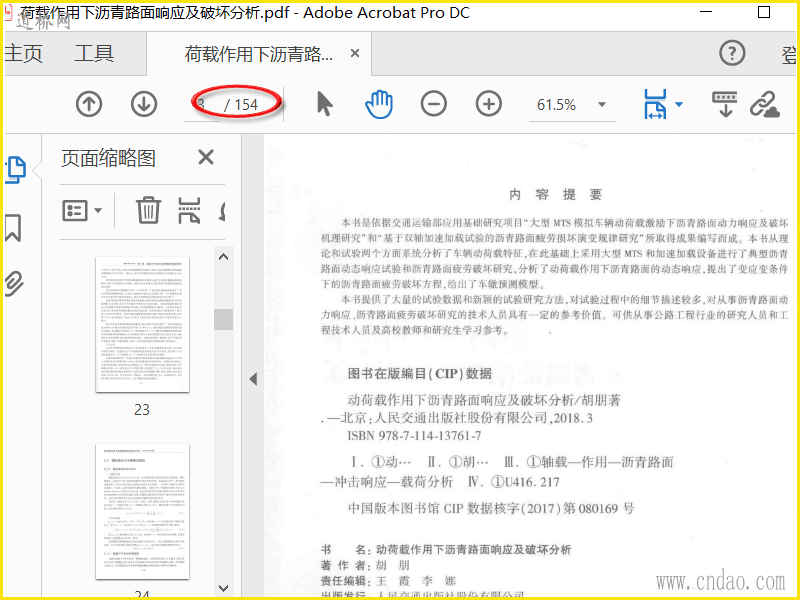Close the document tab with the ×
The image size is (800, 600).
click(355, 53)
